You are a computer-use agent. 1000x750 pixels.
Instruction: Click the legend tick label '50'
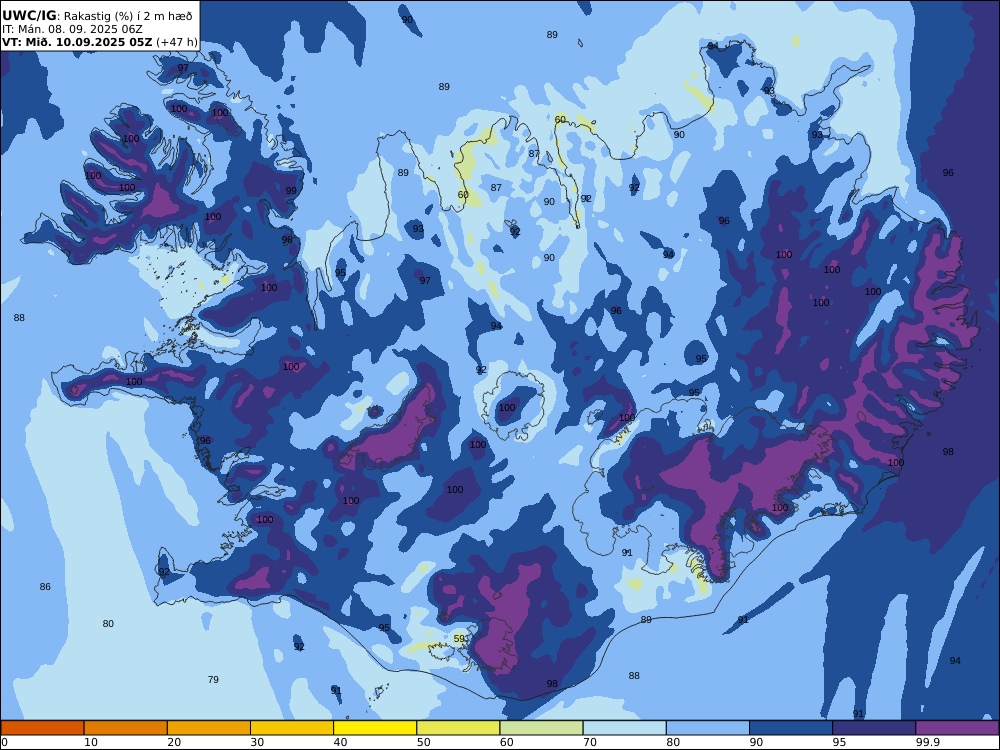click(x=423, y=742)
